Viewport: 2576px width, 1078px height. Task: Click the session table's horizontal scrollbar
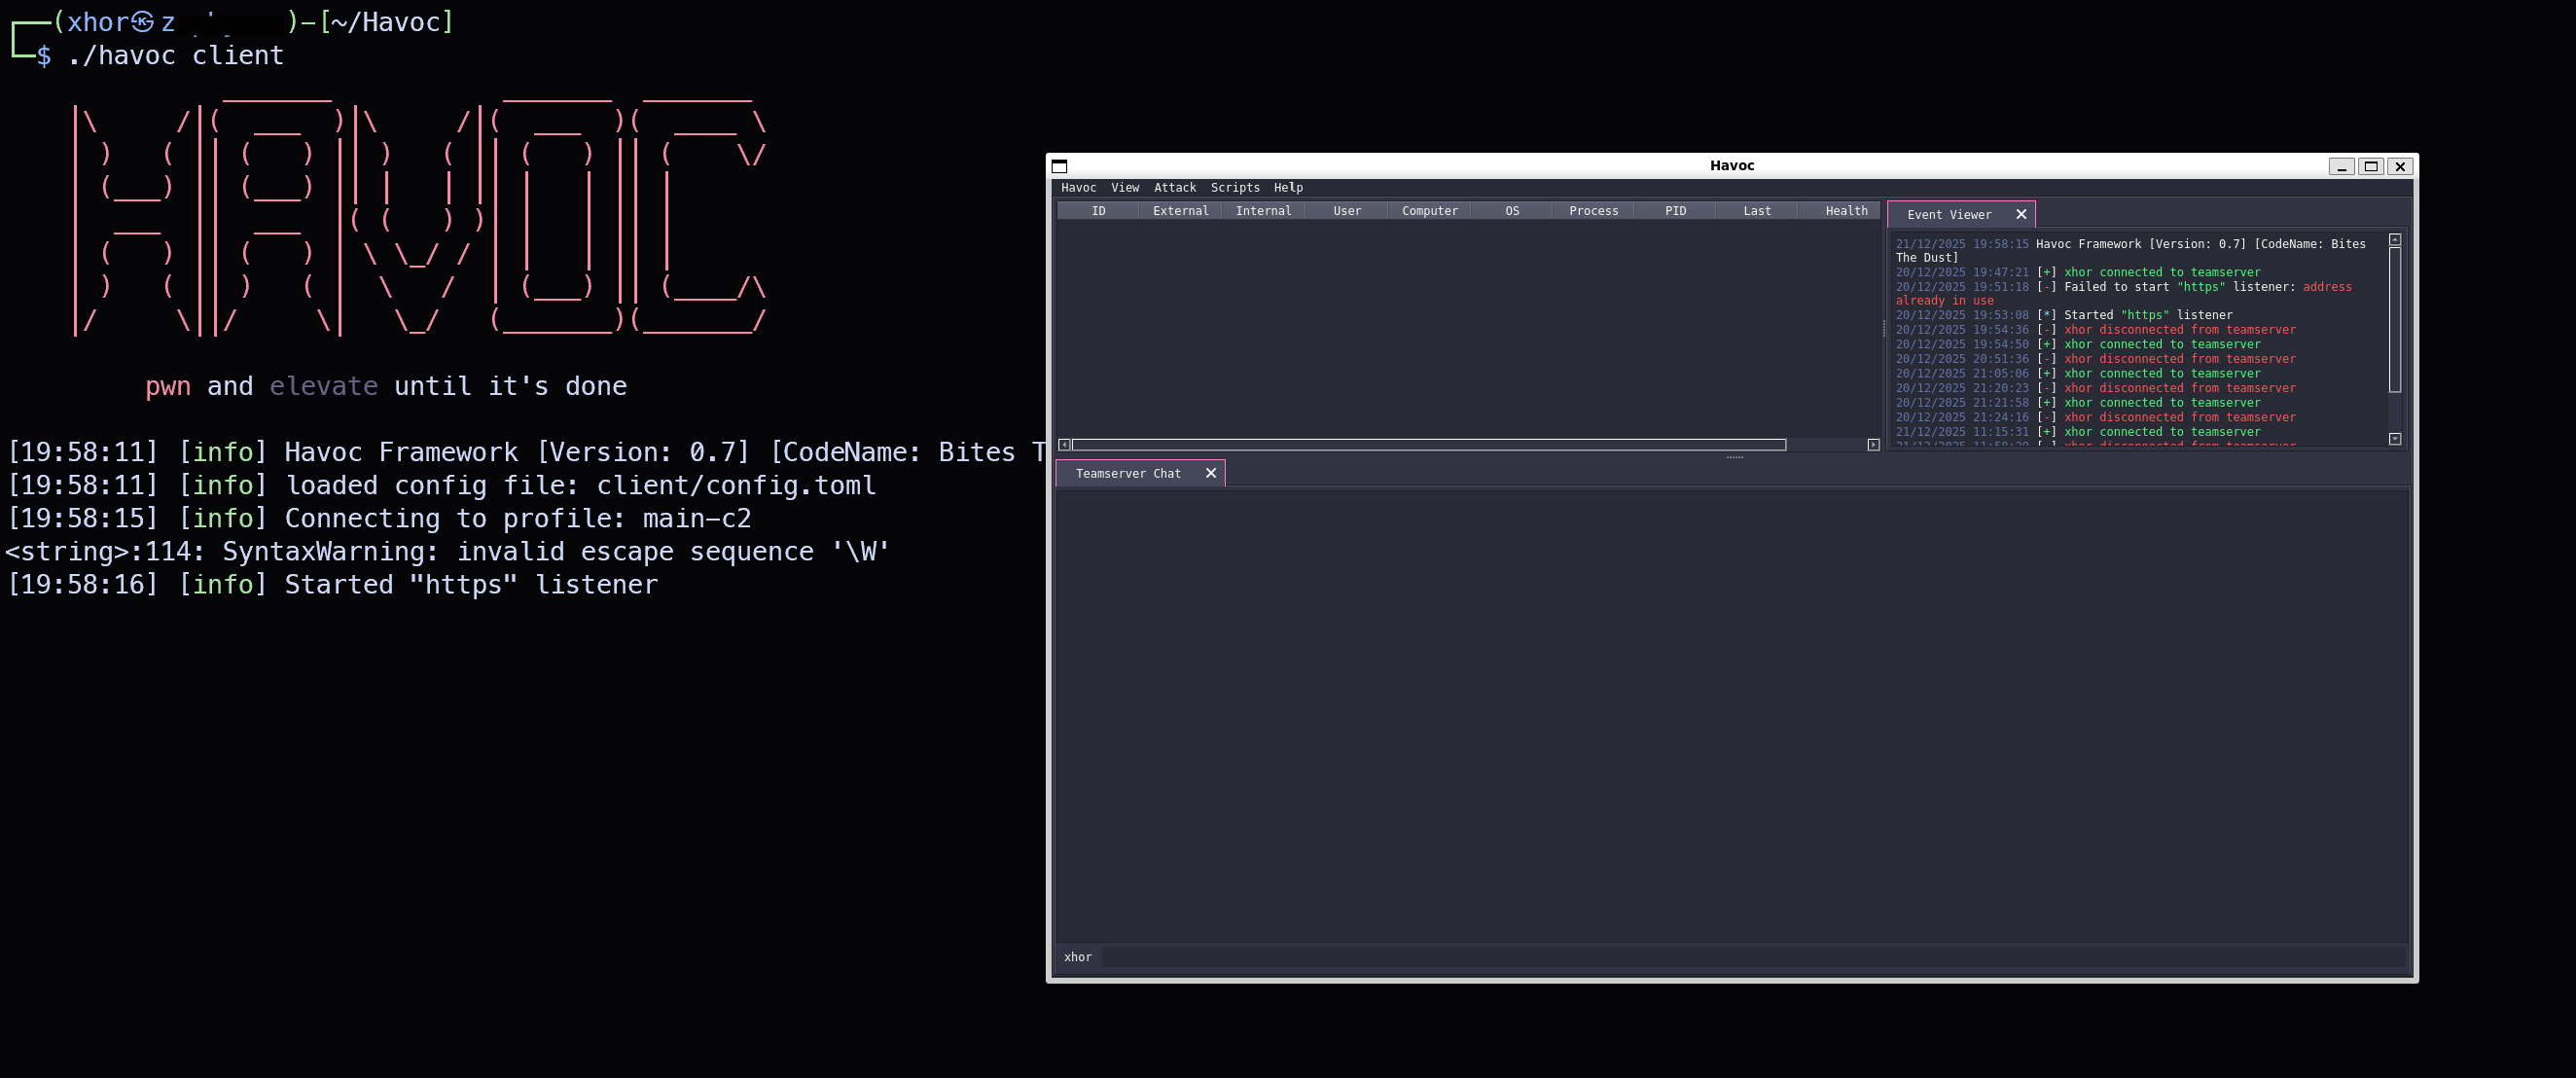point(1428,445)
